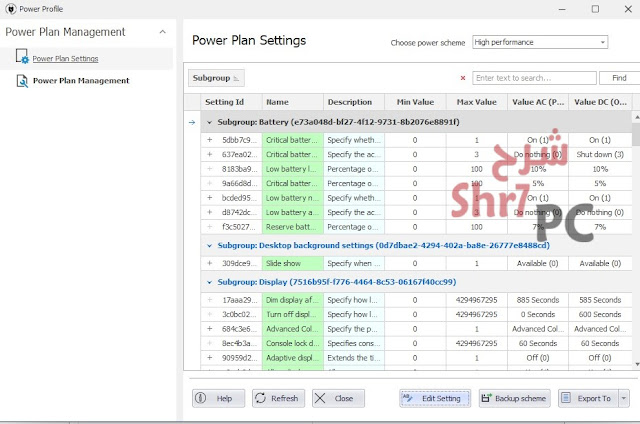Collapse the Subgroup: Battery group
Image resolution: width=640 pixels, height=424 pixels.
[x=209, y=122]
